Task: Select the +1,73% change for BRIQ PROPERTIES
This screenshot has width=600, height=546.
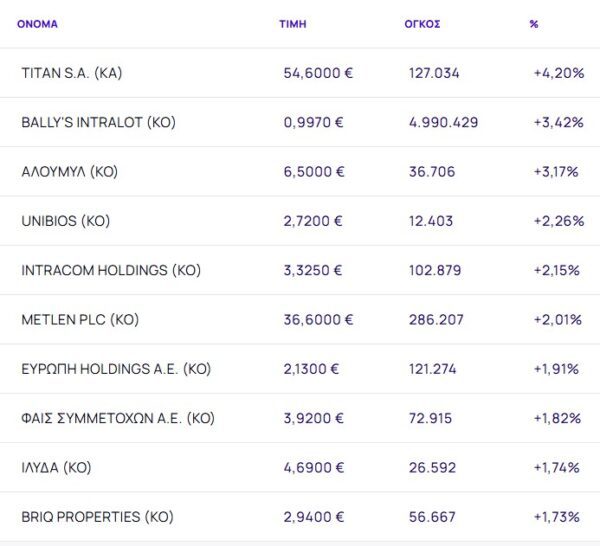Action: (x=557, y=517)
